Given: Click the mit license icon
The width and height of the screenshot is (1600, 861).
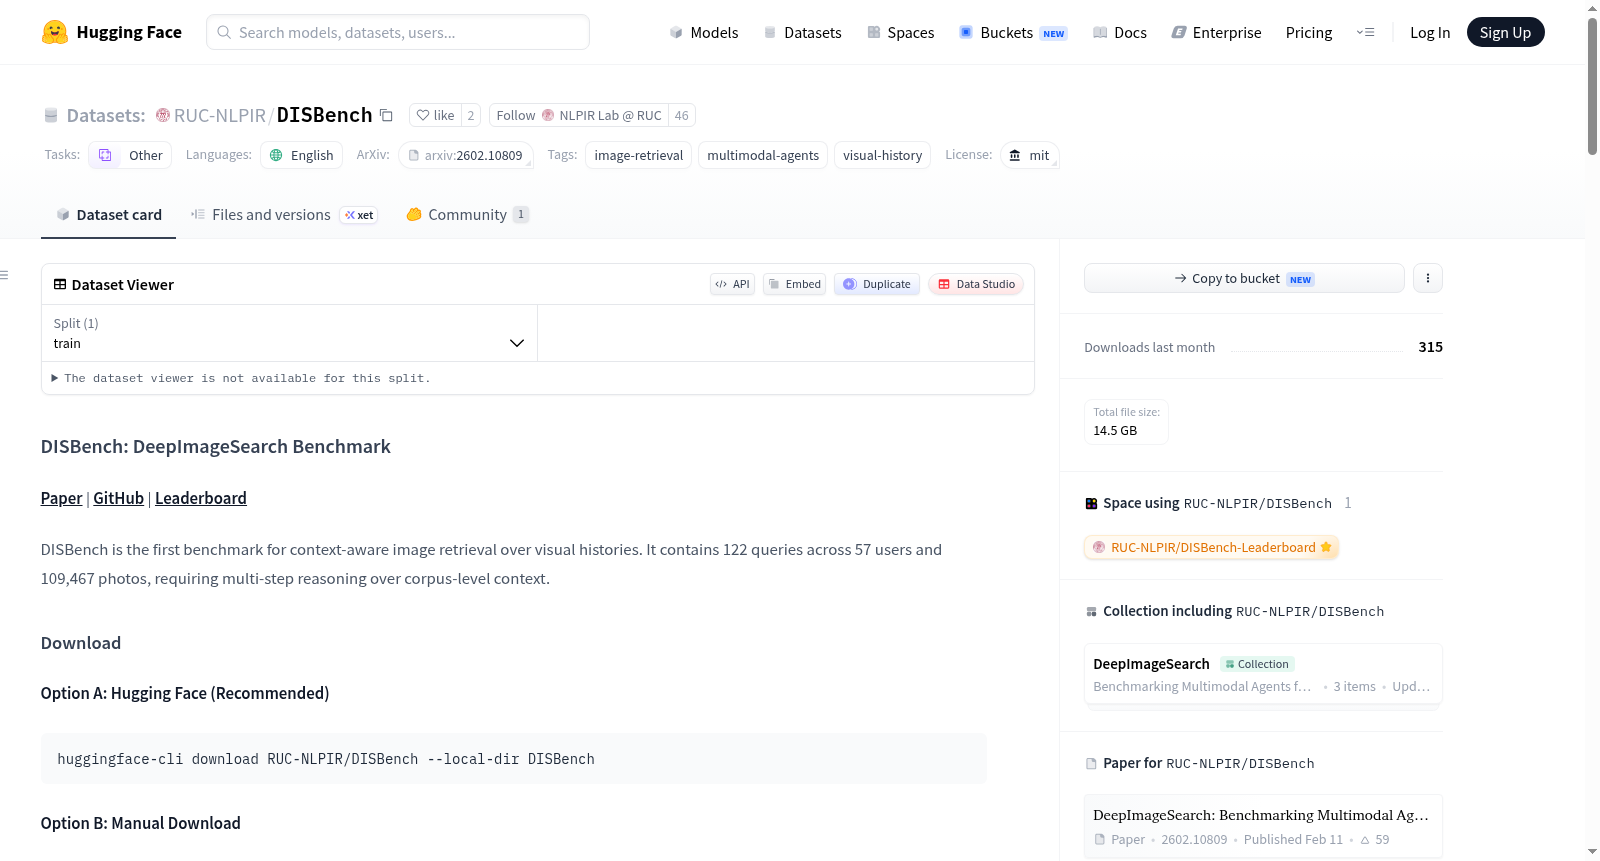Looking at the screenshot, I should click(1015, 155).
